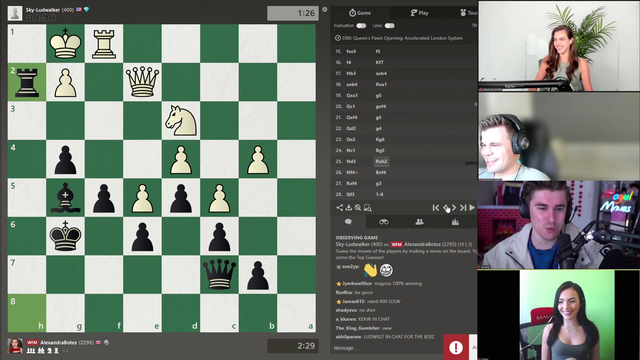Click the black king on g6
The width and height of the screenshot is (640, 360).
tap(65, 236)
